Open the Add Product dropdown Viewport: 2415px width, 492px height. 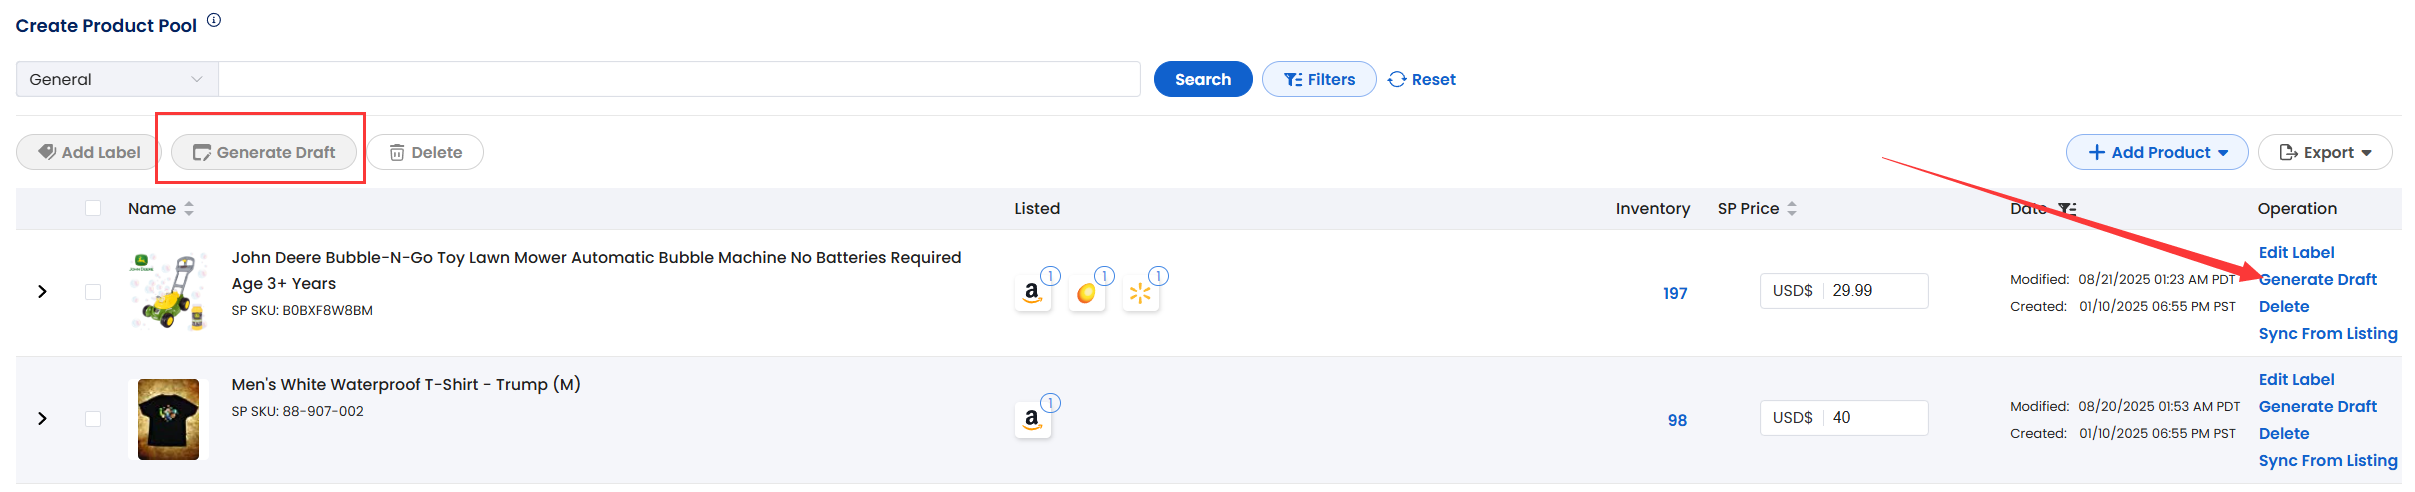[2157, 152]
